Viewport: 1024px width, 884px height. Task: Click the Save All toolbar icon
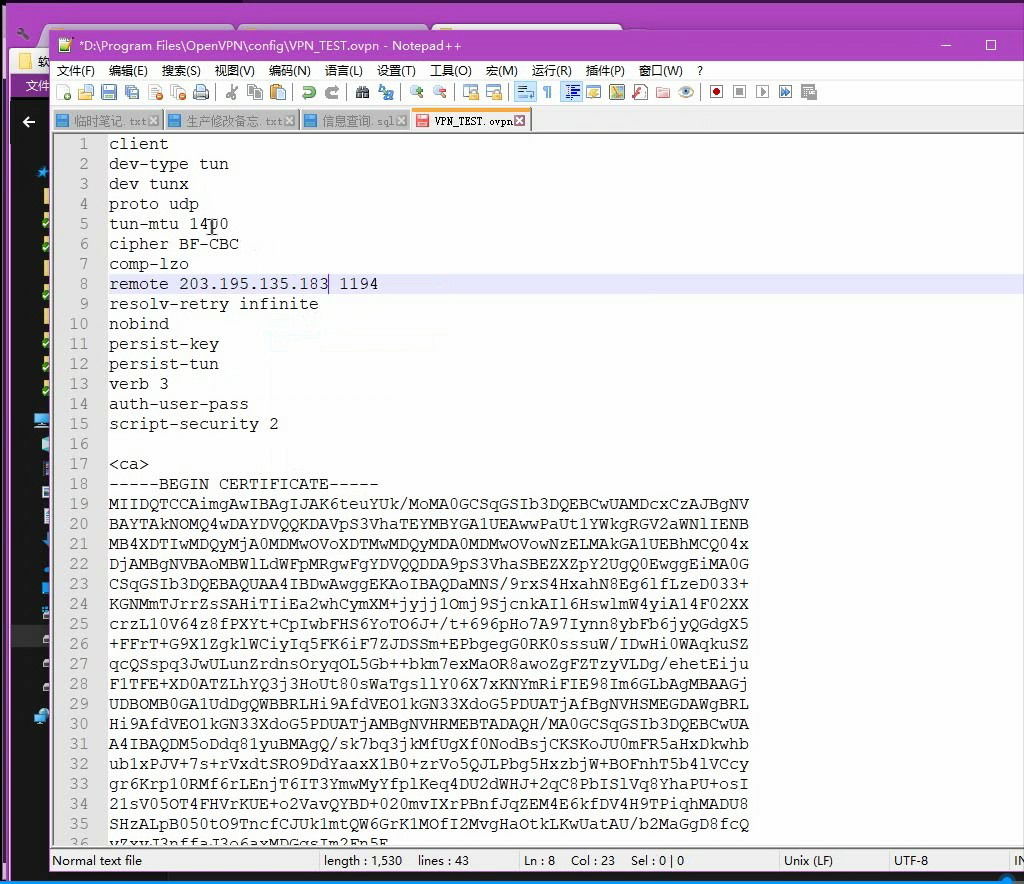[x=132, y=92]
